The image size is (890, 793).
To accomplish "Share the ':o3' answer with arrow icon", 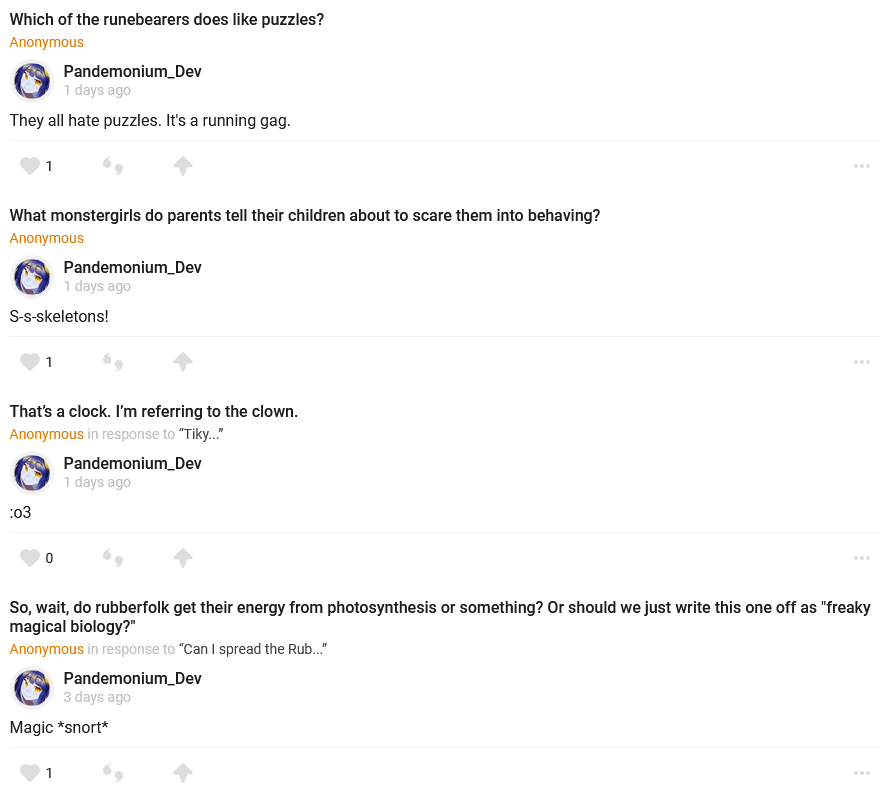I will pyautogui.click(x=182, y=558).
